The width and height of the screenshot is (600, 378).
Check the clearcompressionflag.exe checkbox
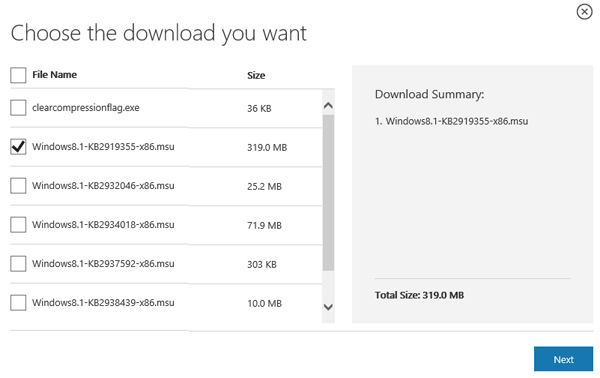coord(18,108)
